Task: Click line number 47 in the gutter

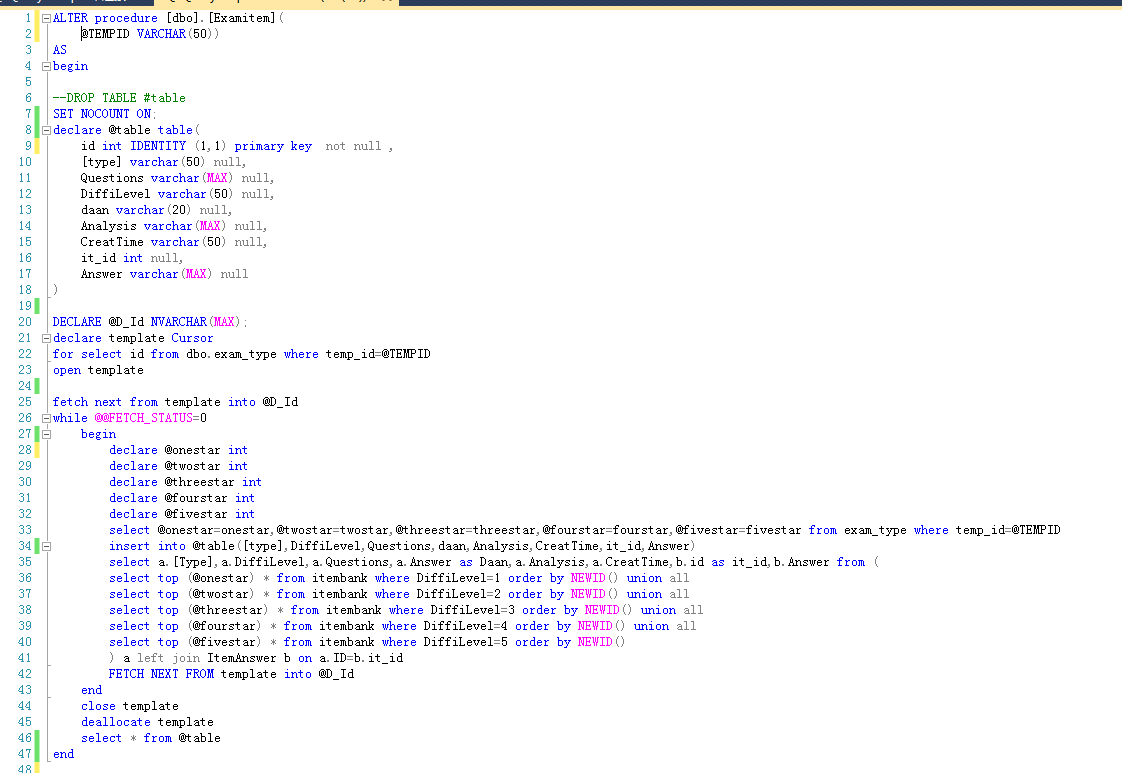Action: [25, 754]
